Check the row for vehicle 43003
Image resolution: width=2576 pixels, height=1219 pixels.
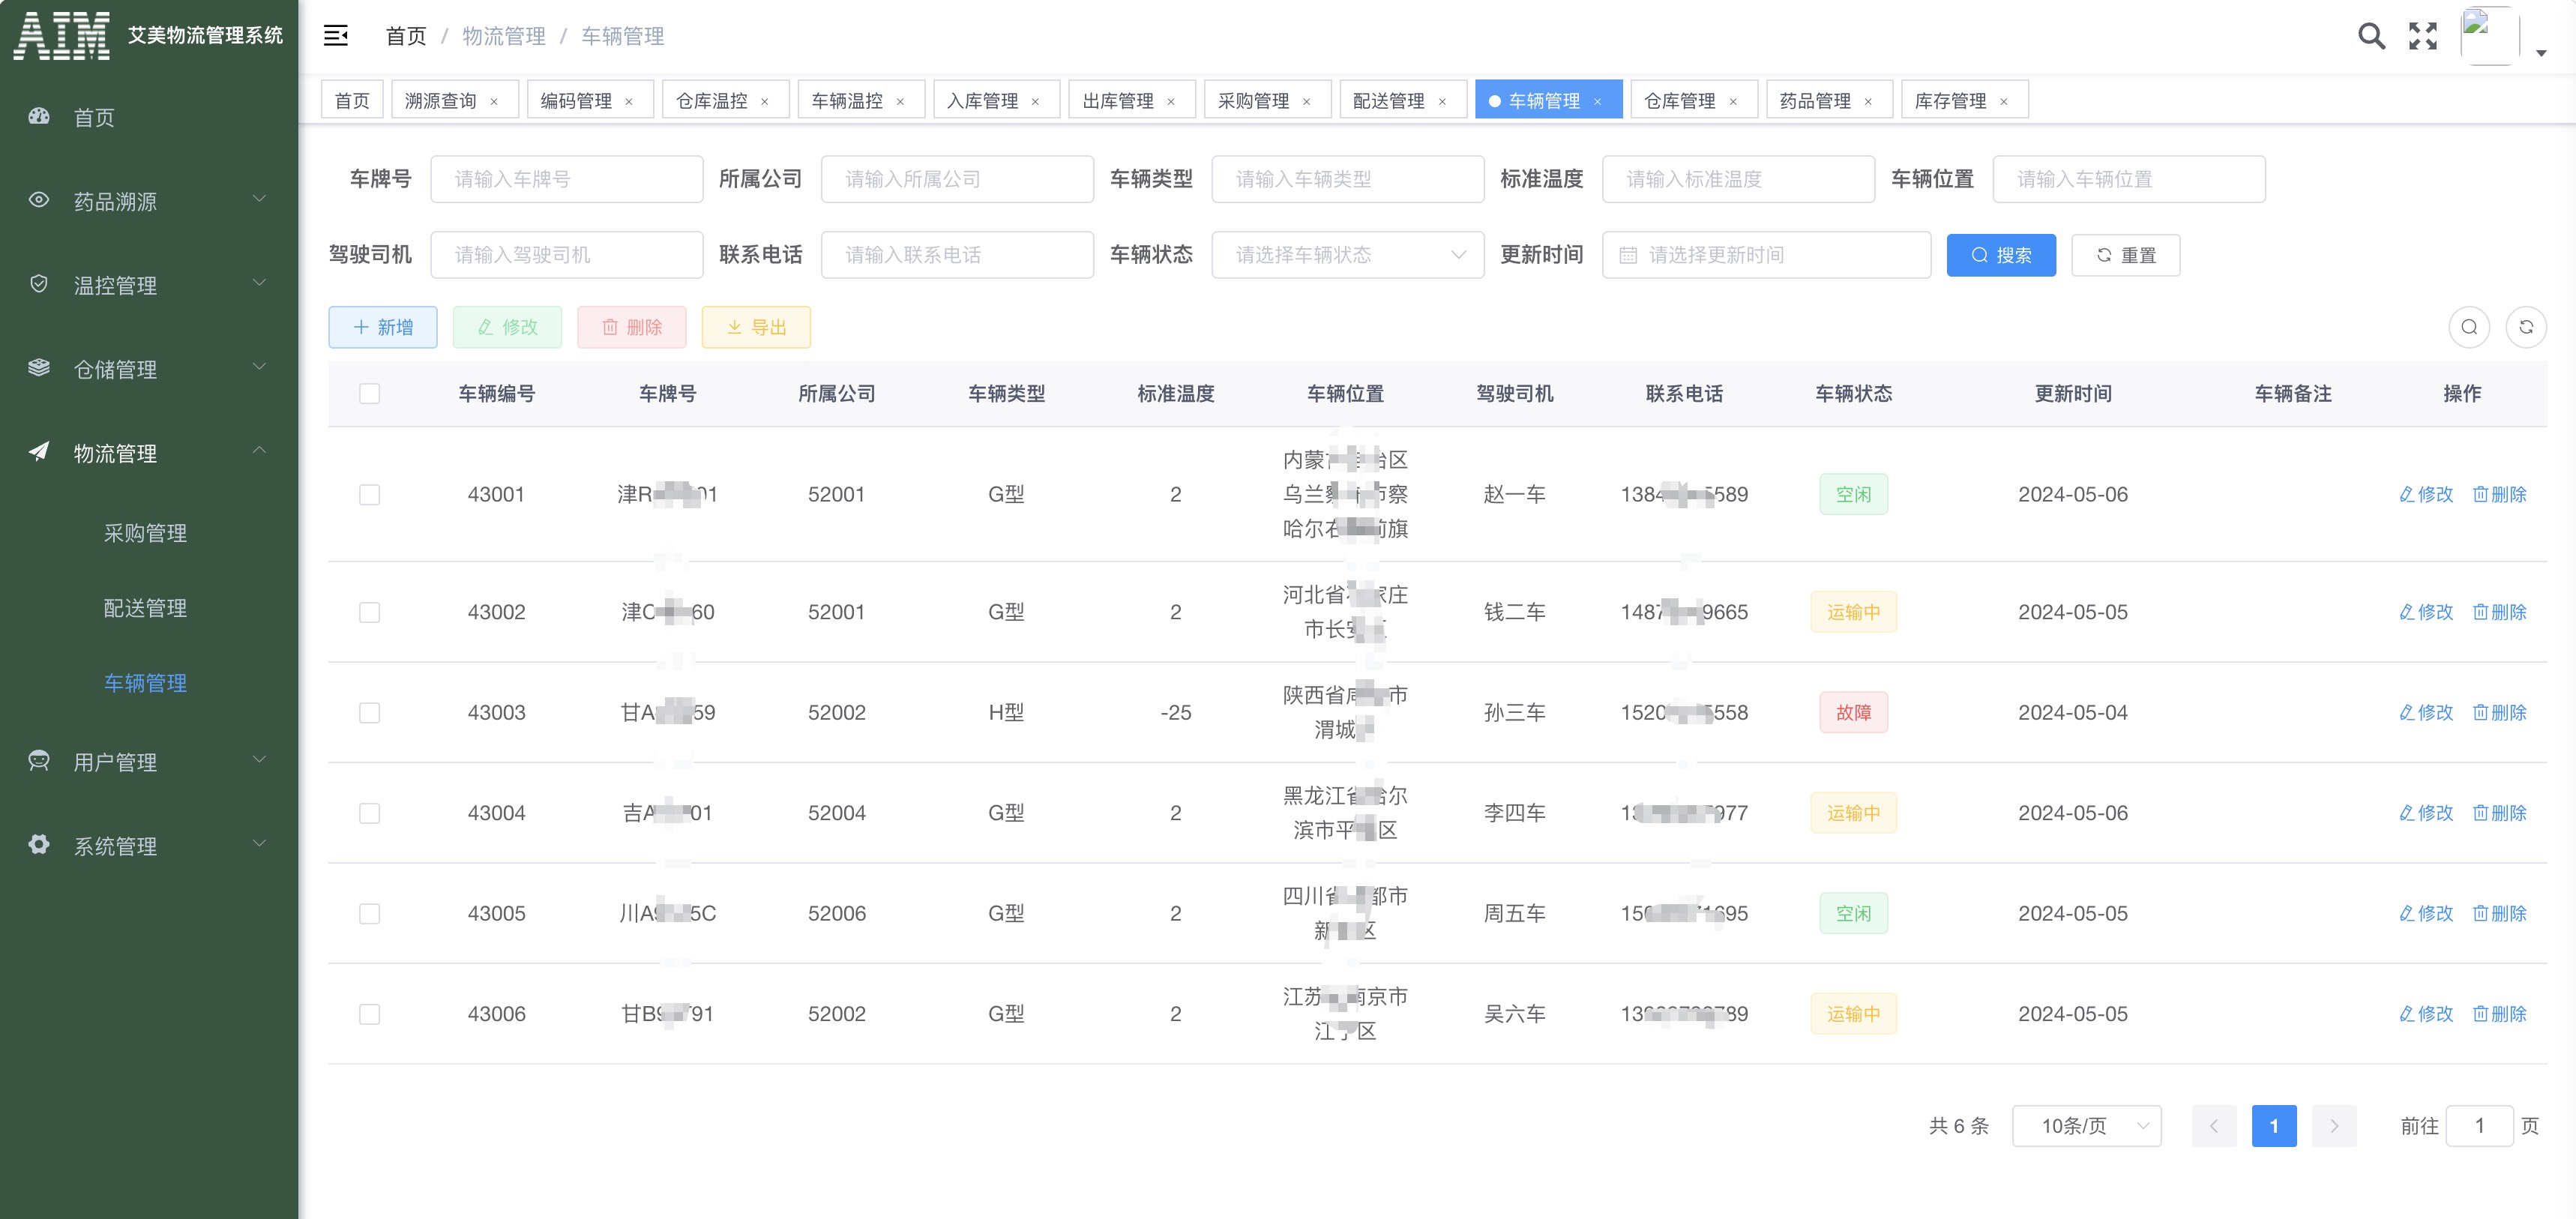click(x=370, y=712)
